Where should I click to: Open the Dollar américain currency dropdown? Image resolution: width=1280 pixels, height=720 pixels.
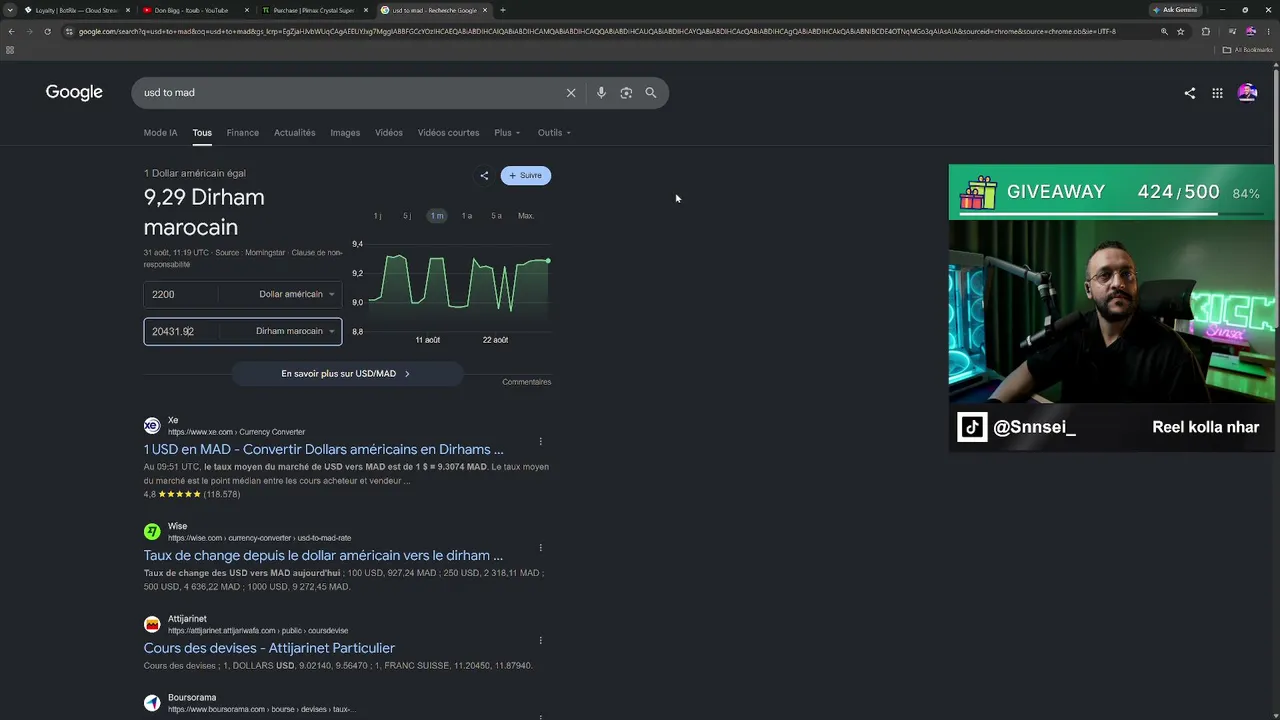pyautogui.click(x=296, y=294)
